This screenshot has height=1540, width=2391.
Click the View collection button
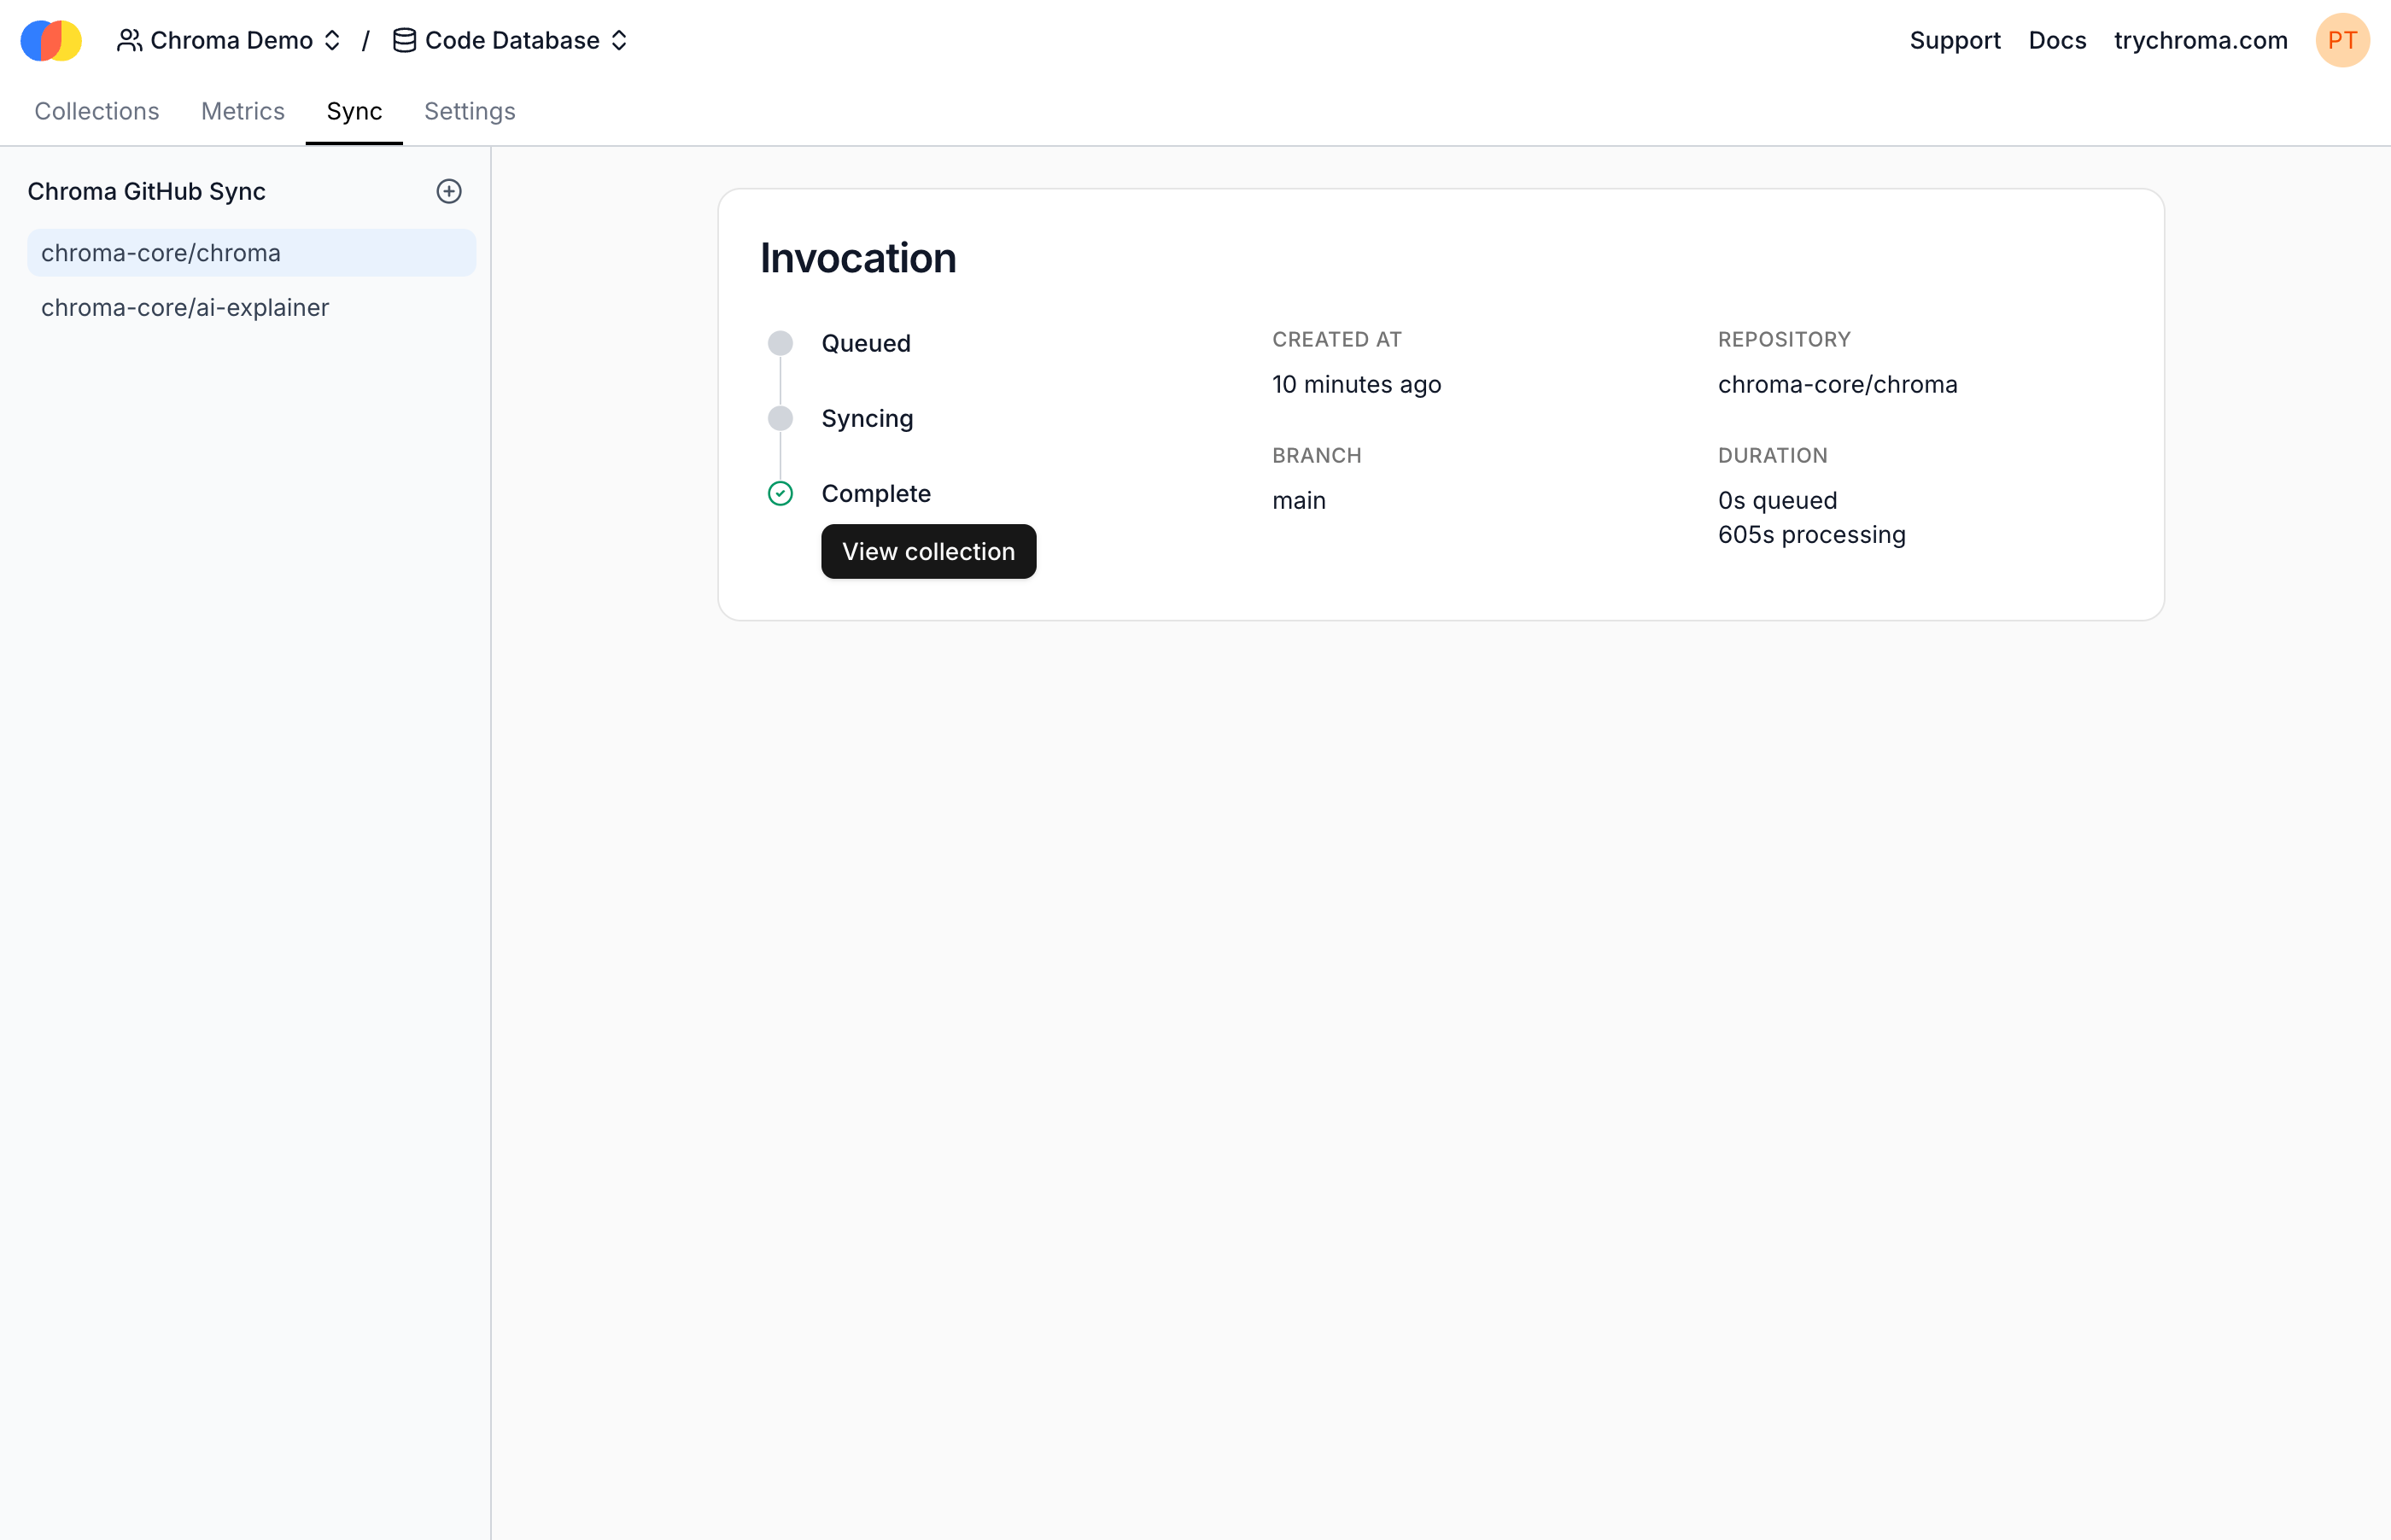click(928, 551)
